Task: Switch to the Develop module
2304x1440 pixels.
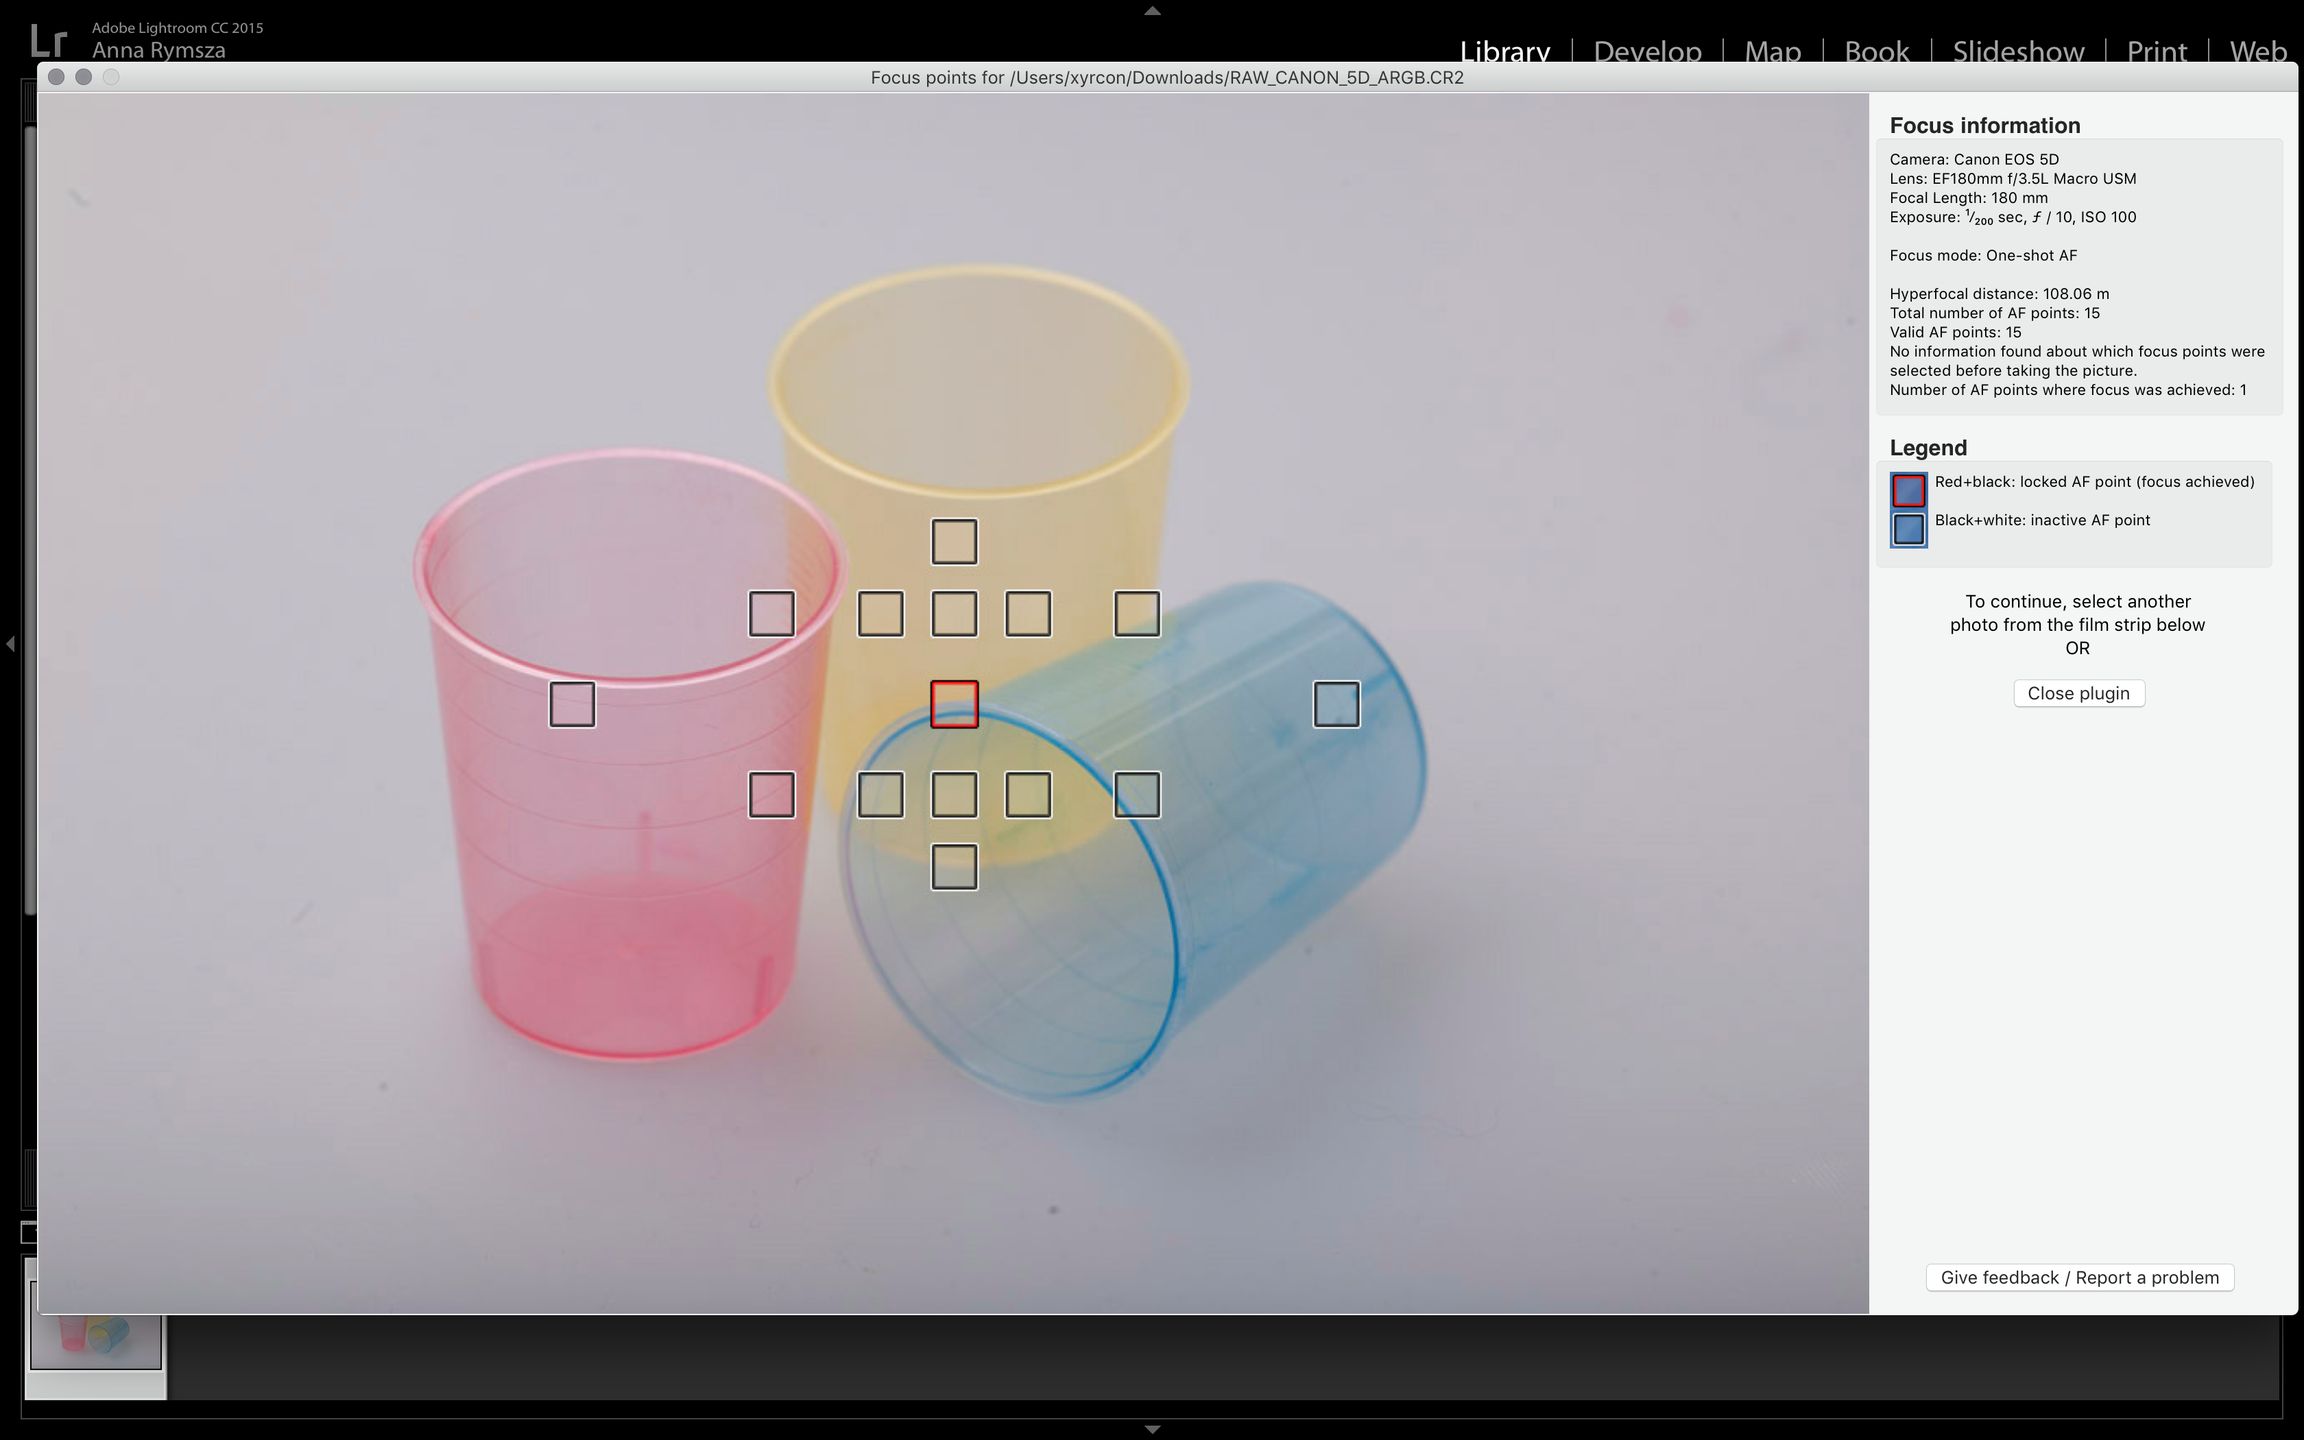Action: (x=1647, y=50)
